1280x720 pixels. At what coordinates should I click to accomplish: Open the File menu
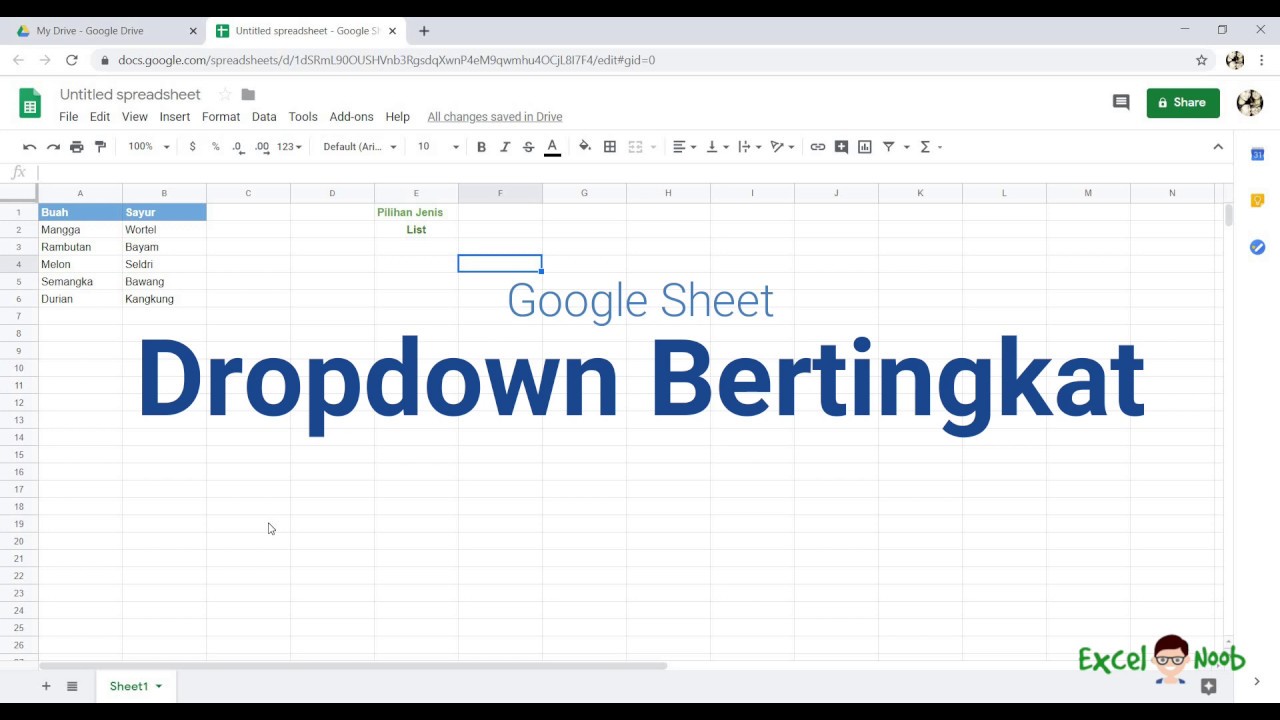(69, 117)
